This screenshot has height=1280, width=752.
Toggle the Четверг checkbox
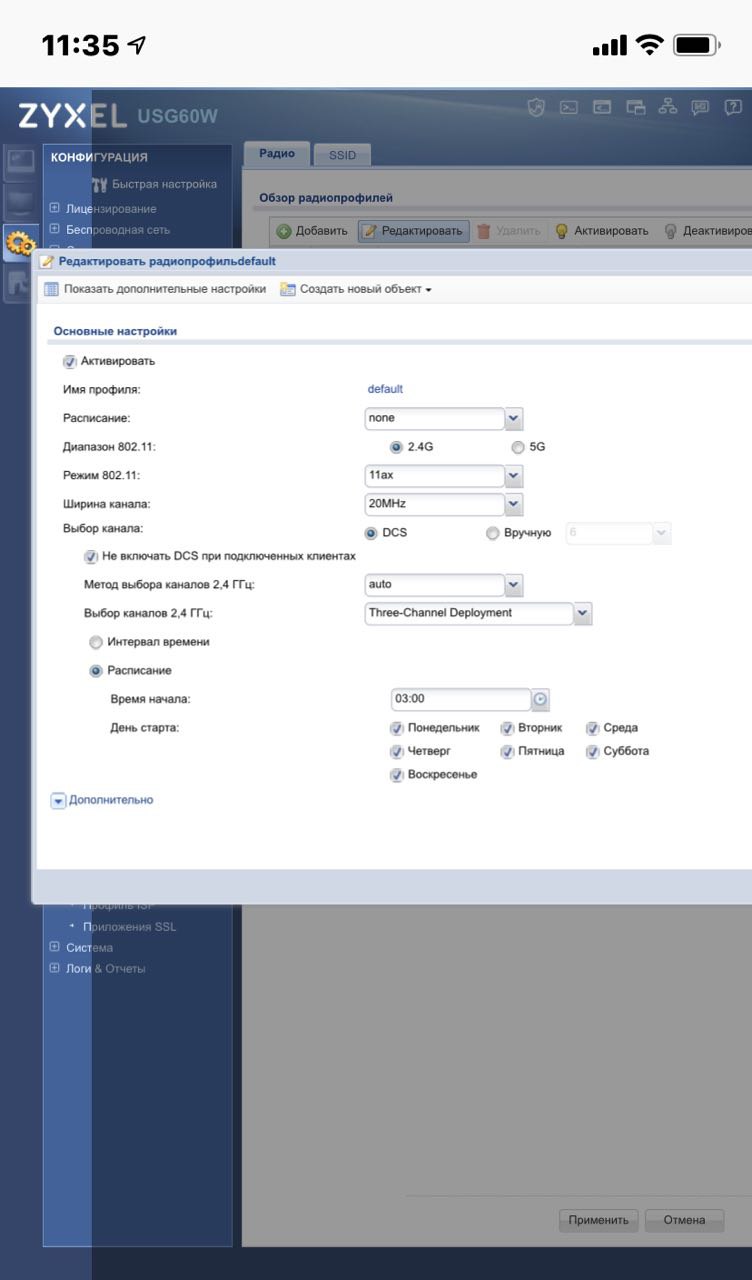pyautogui.click(x=397, y=751)
